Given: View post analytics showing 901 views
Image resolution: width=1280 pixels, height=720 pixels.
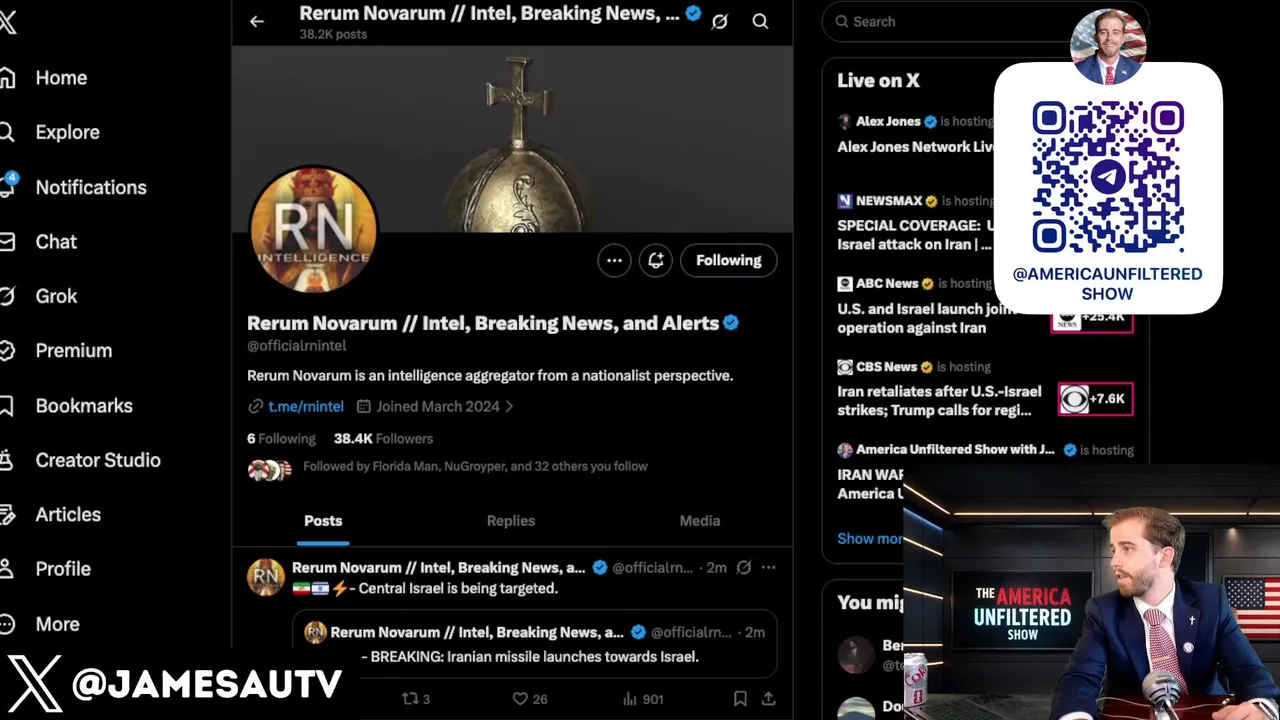Looking at the screenshot, I should click(x=642, y=699).
